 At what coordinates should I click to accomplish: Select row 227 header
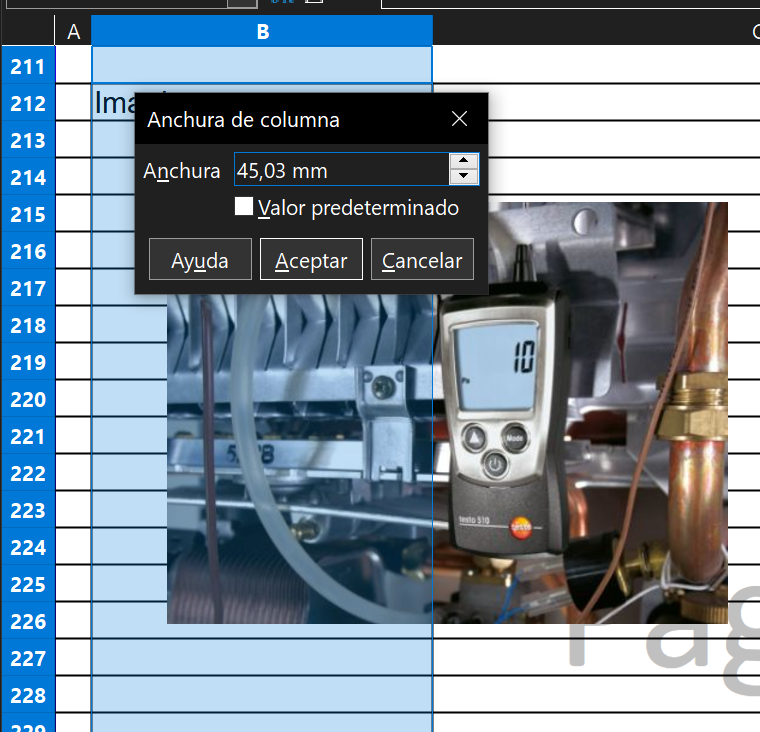pyautogui.click(x=28, y=659)
